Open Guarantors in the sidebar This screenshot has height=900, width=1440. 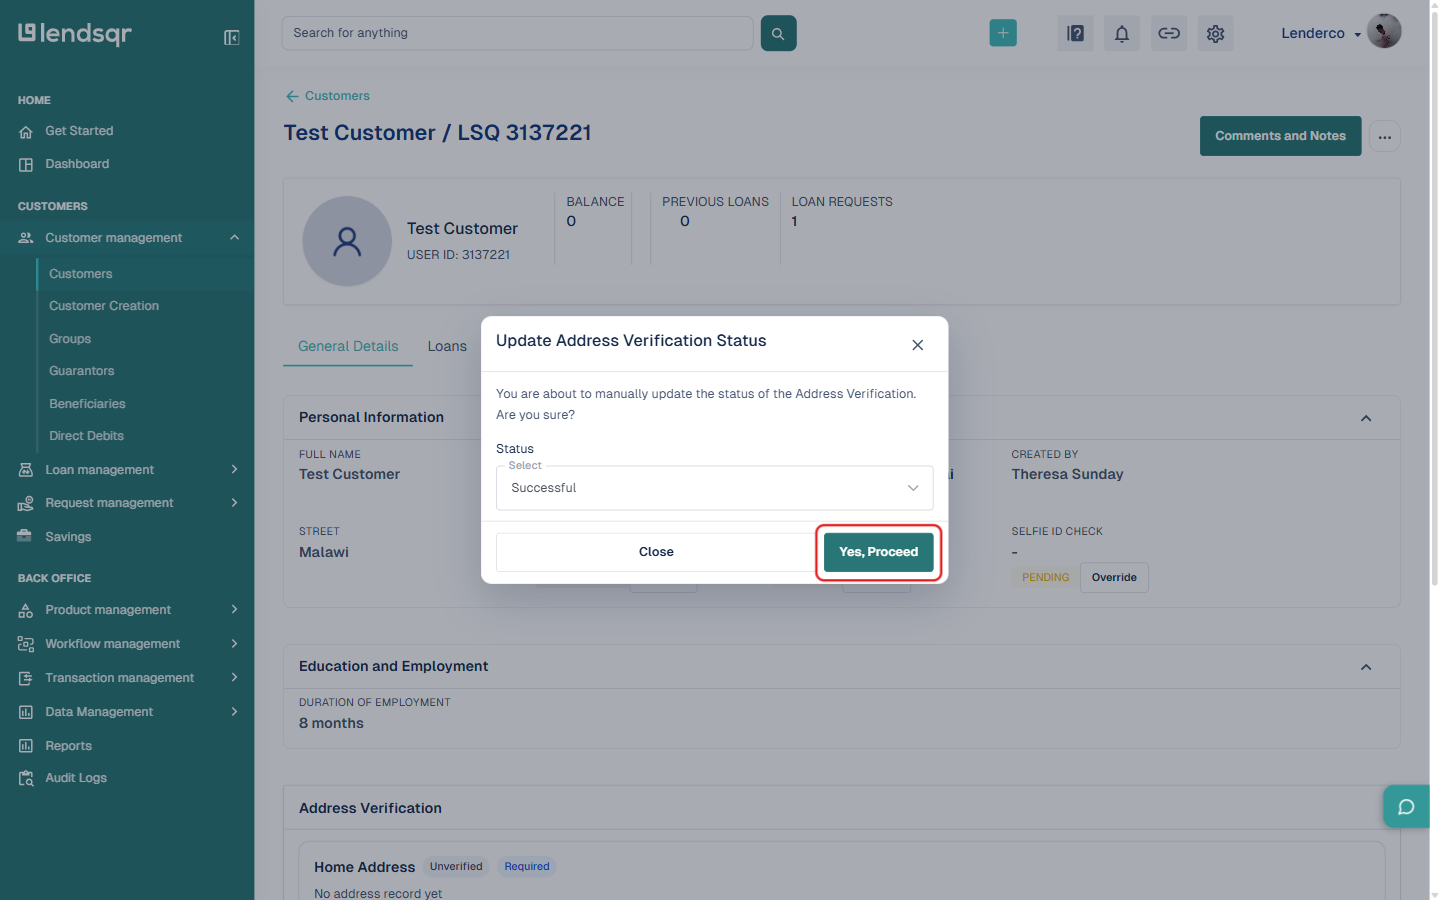[82, 371]
